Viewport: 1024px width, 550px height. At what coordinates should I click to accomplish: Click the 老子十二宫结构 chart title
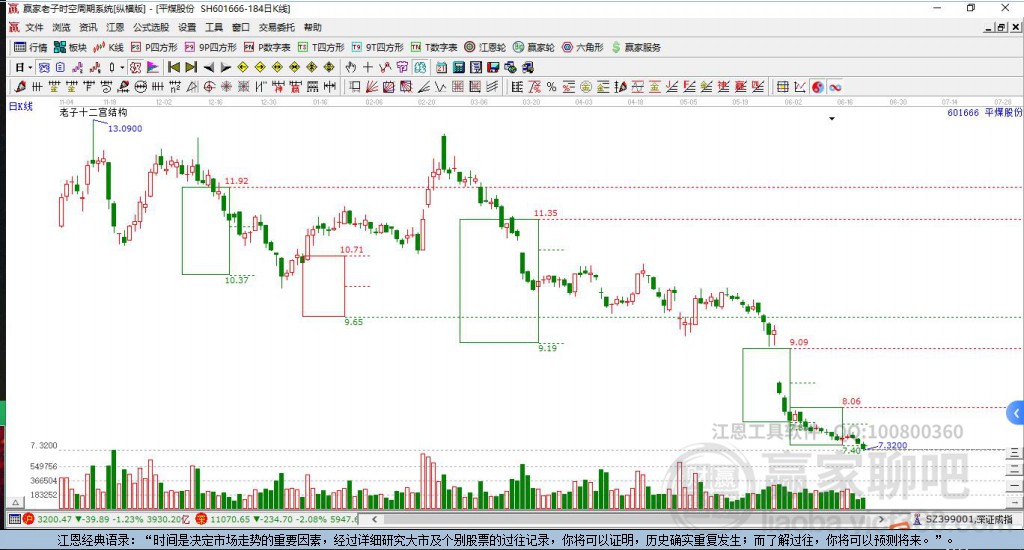(x=93, y=112)
